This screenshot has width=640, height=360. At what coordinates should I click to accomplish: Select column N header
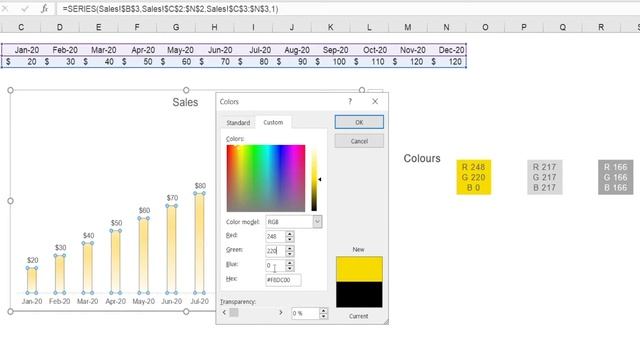[x=446, y=27]
